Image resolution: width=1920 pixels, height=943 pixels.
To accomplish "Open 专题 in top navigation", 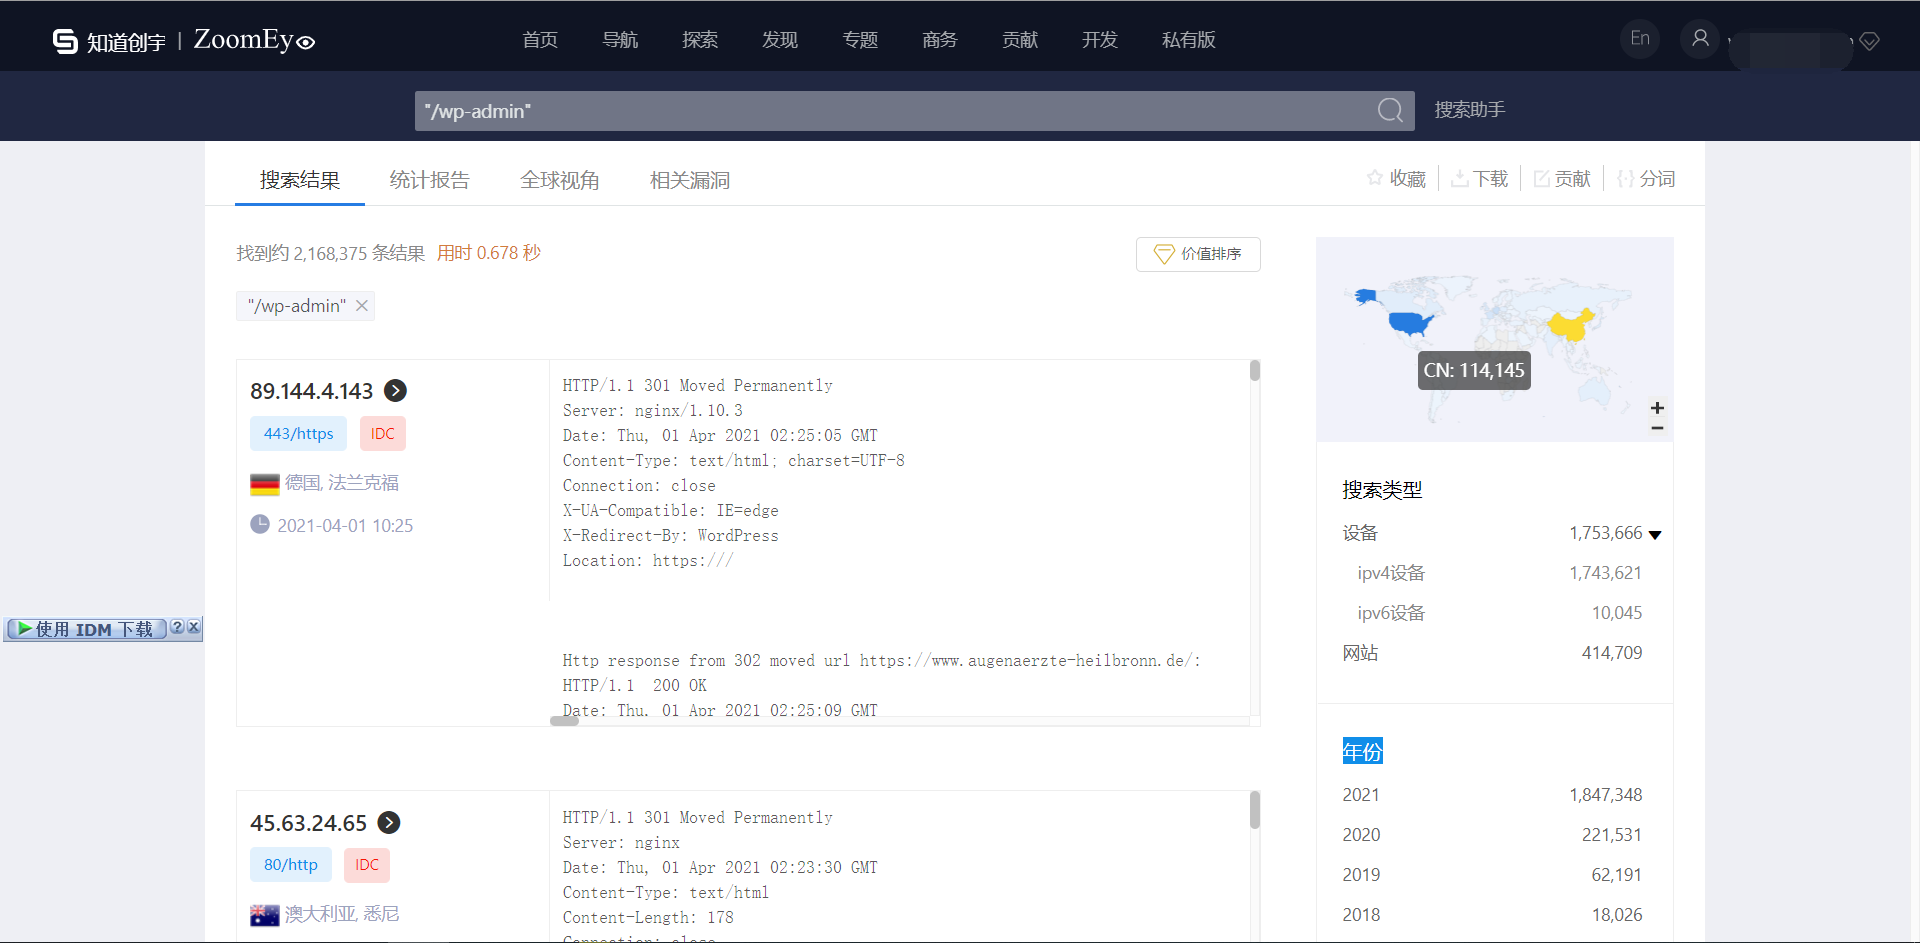I will click(x=860, y=40).
